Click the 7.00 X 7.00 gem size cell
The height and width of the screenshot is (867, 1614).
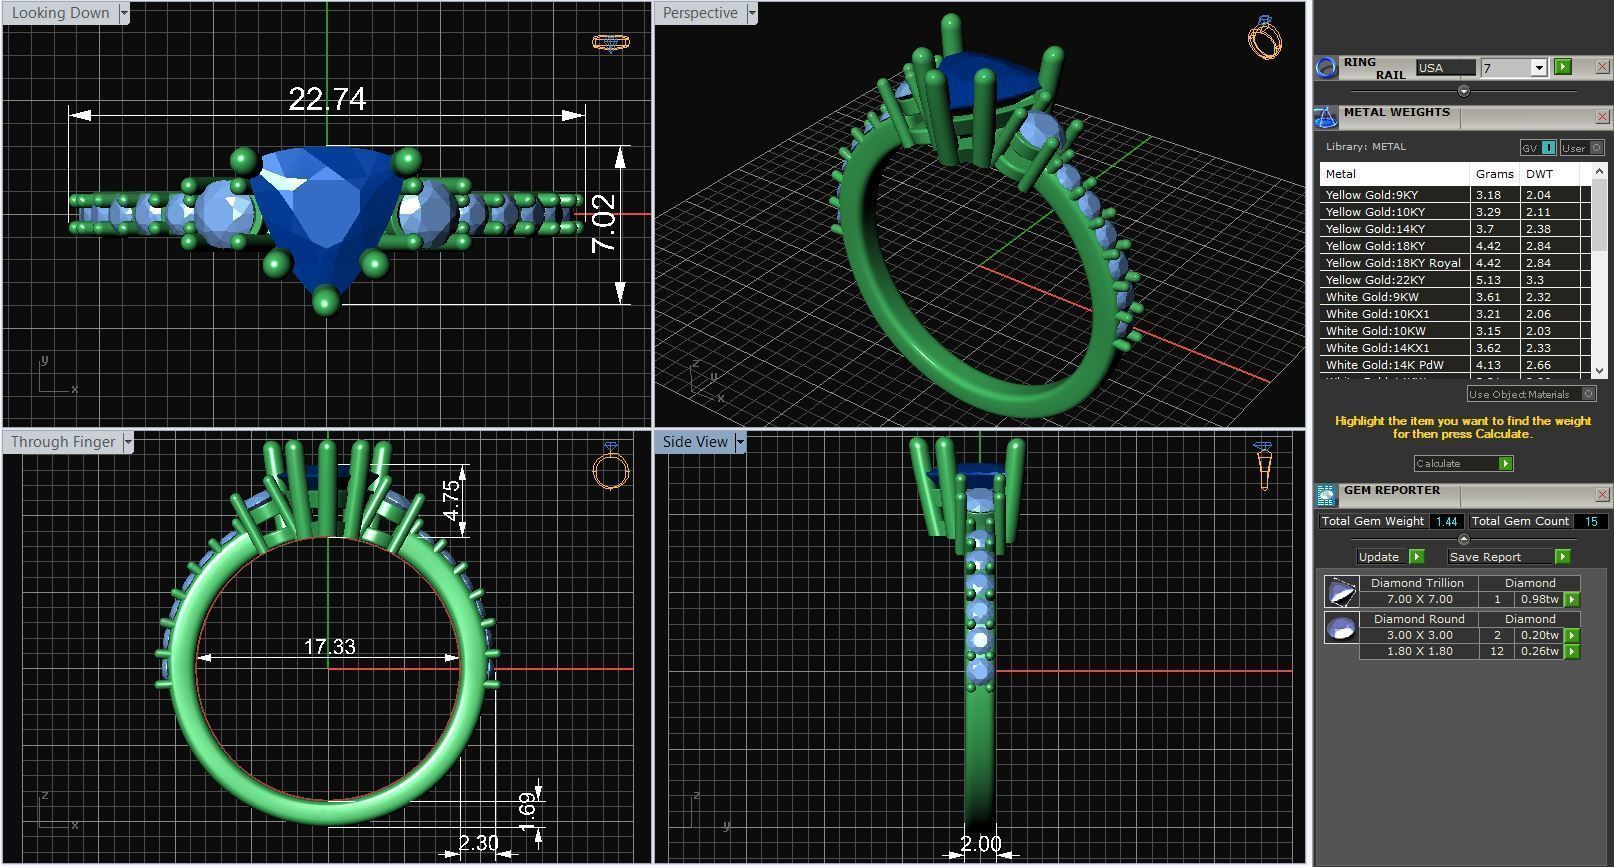1419,599
